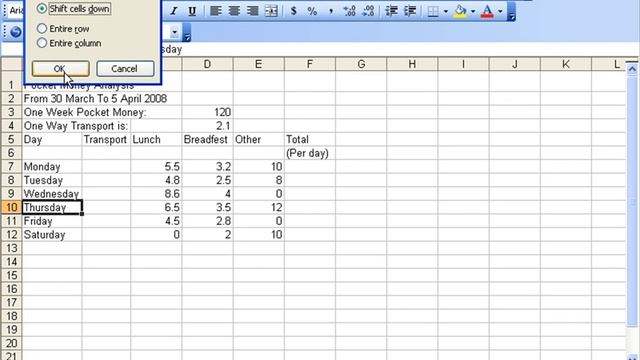Confirm insert with OK button
Image resolution: width=640 pixels, height=360 pixels.
tap(60, 69)
